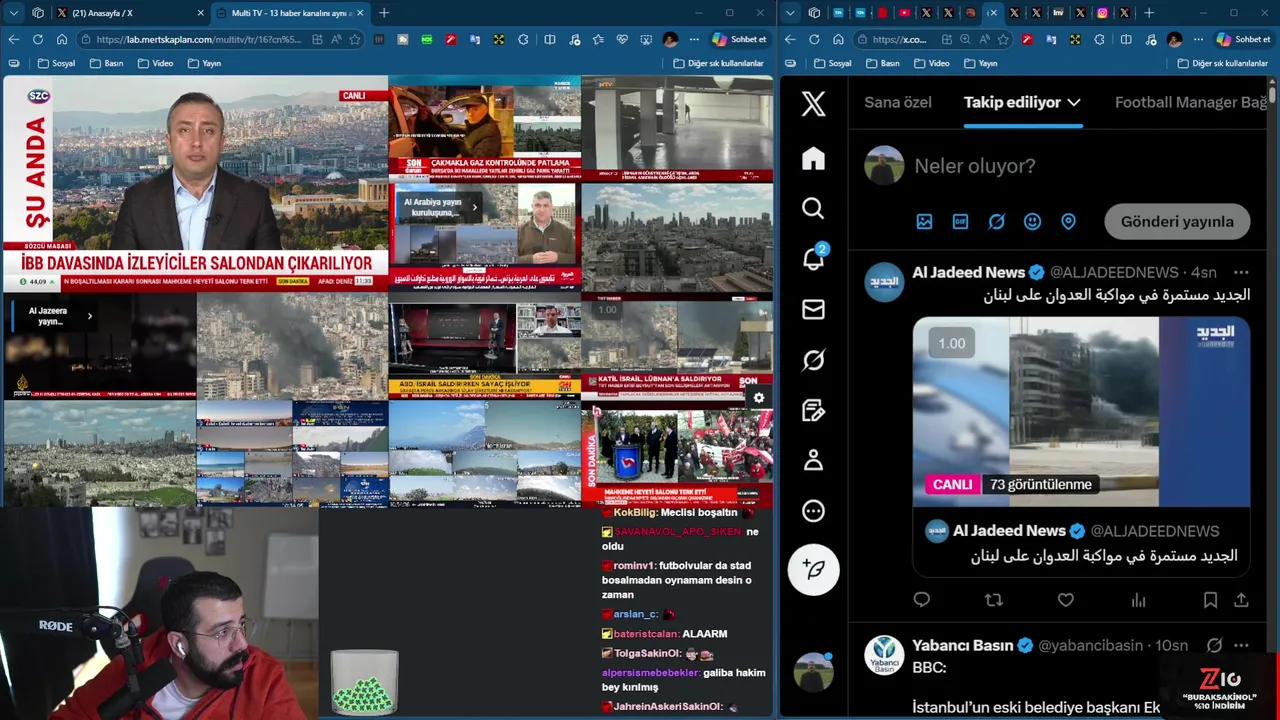The height and width of the screenshot is (720, 1280).
Task: Switch to YouTube tab in right browser
Action: pyautogui.click(x=904, y=13)
